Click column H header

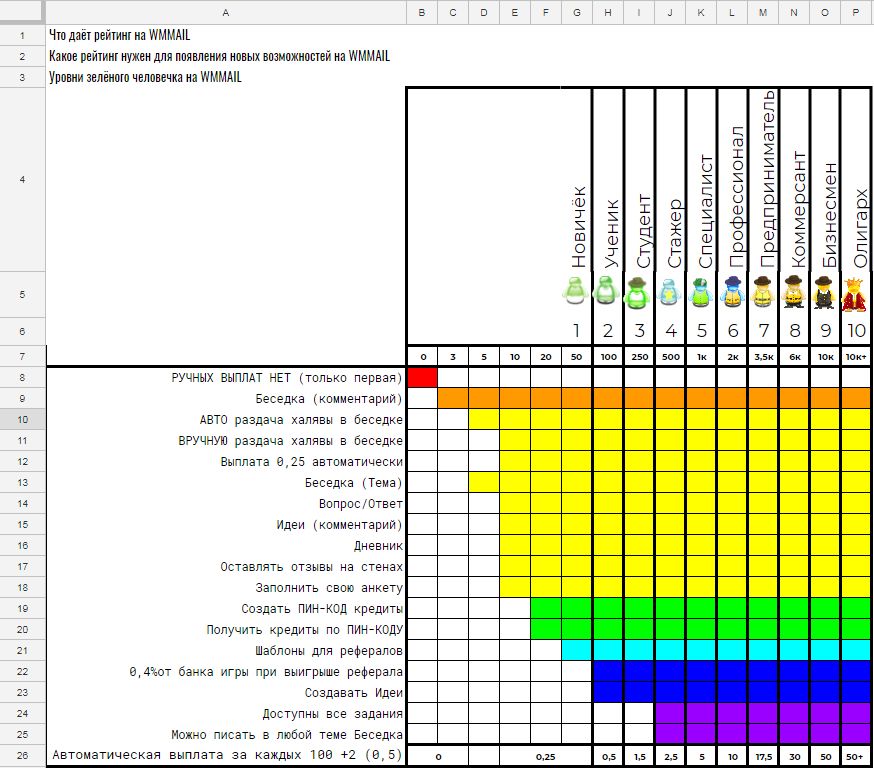point(608,12)
